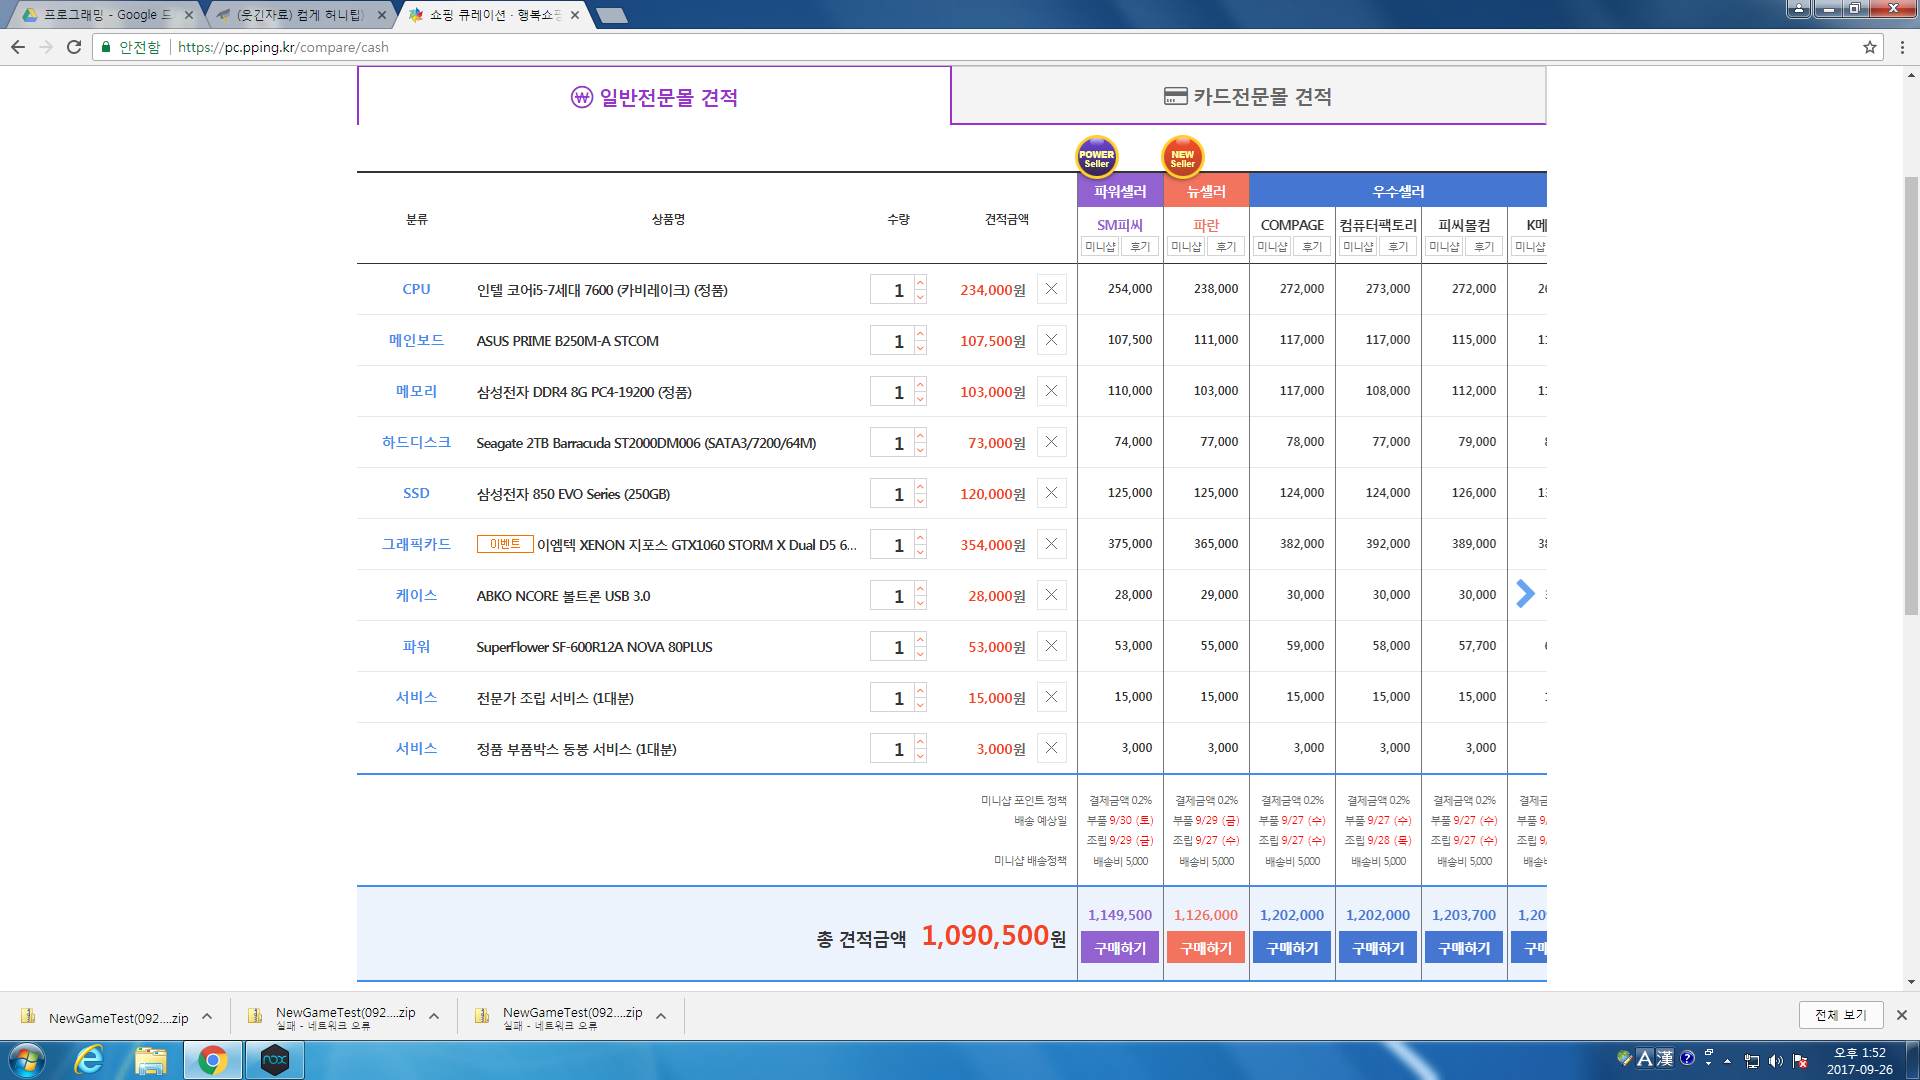The height and width of the screenshot is (1080, 1920).
Task: Open File Explorer from the taskbar
Action: [151, 1060]
